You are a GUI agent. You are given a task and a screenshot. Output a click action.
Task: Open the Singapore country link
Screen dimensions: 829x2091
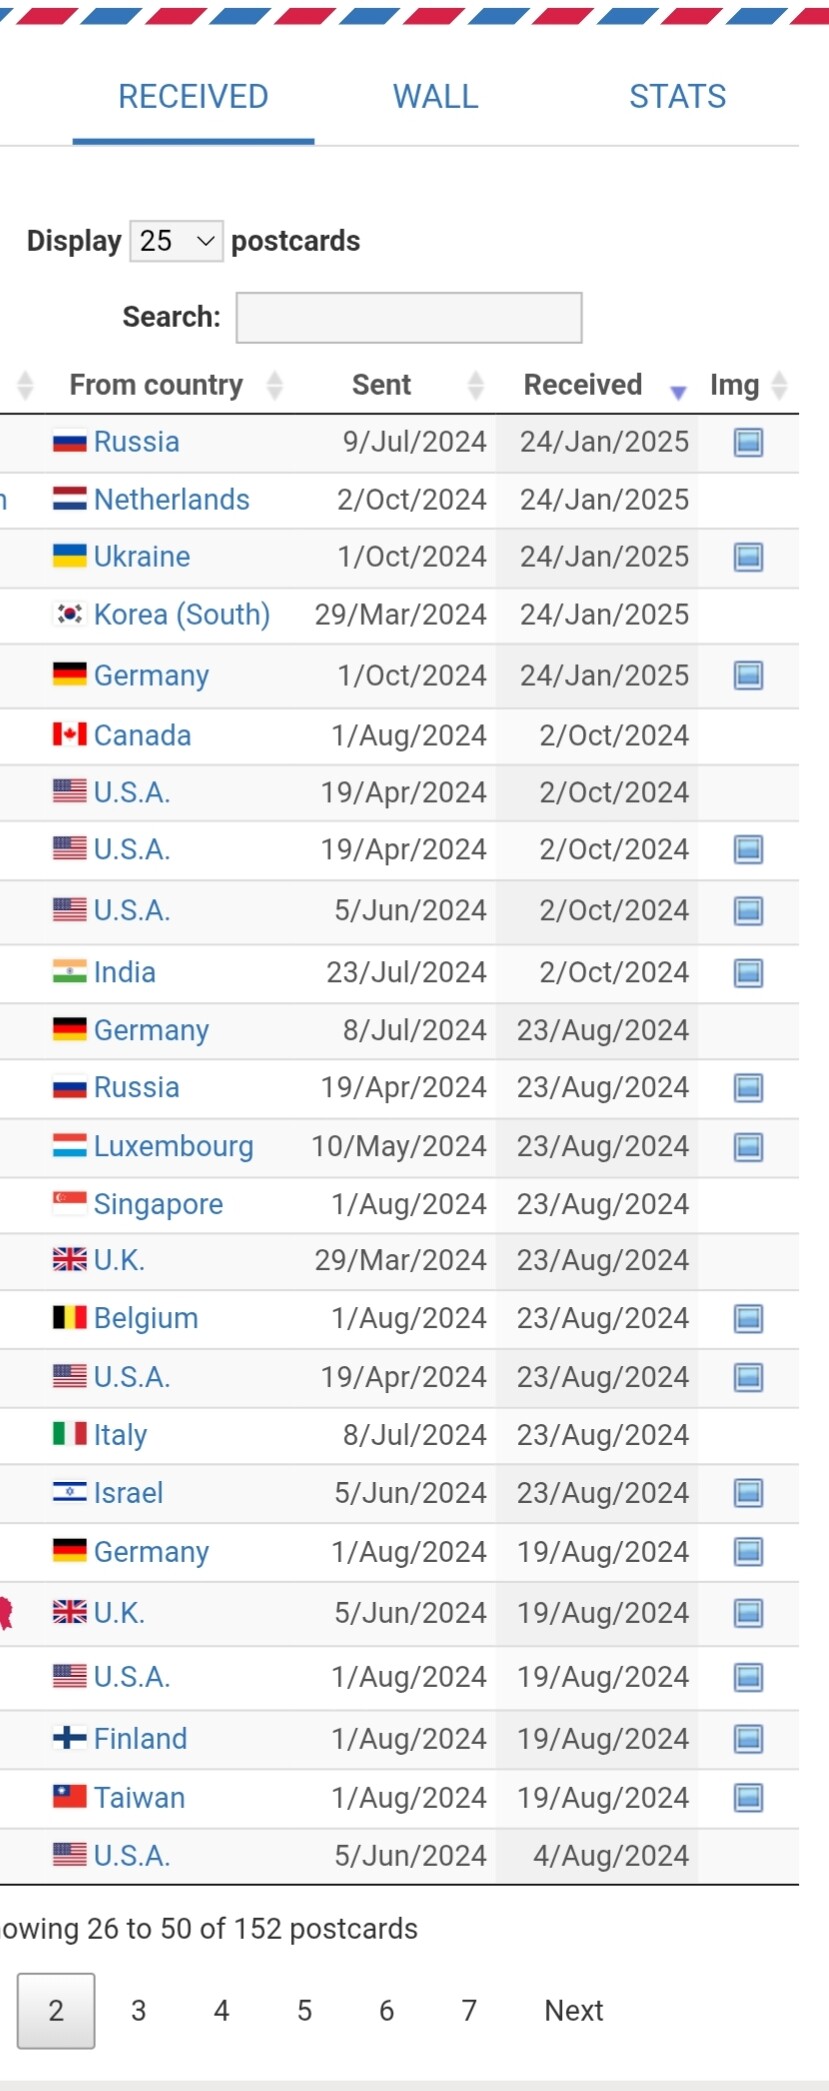(x=158, y=1204)
